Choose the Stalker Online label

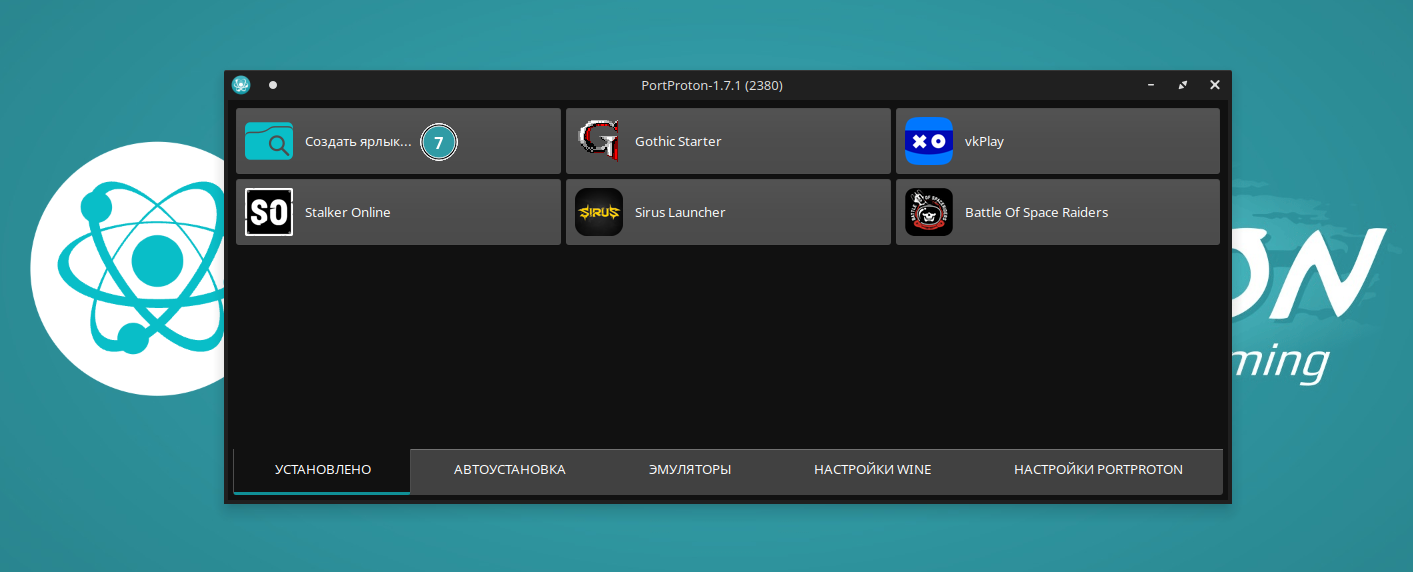348,212
